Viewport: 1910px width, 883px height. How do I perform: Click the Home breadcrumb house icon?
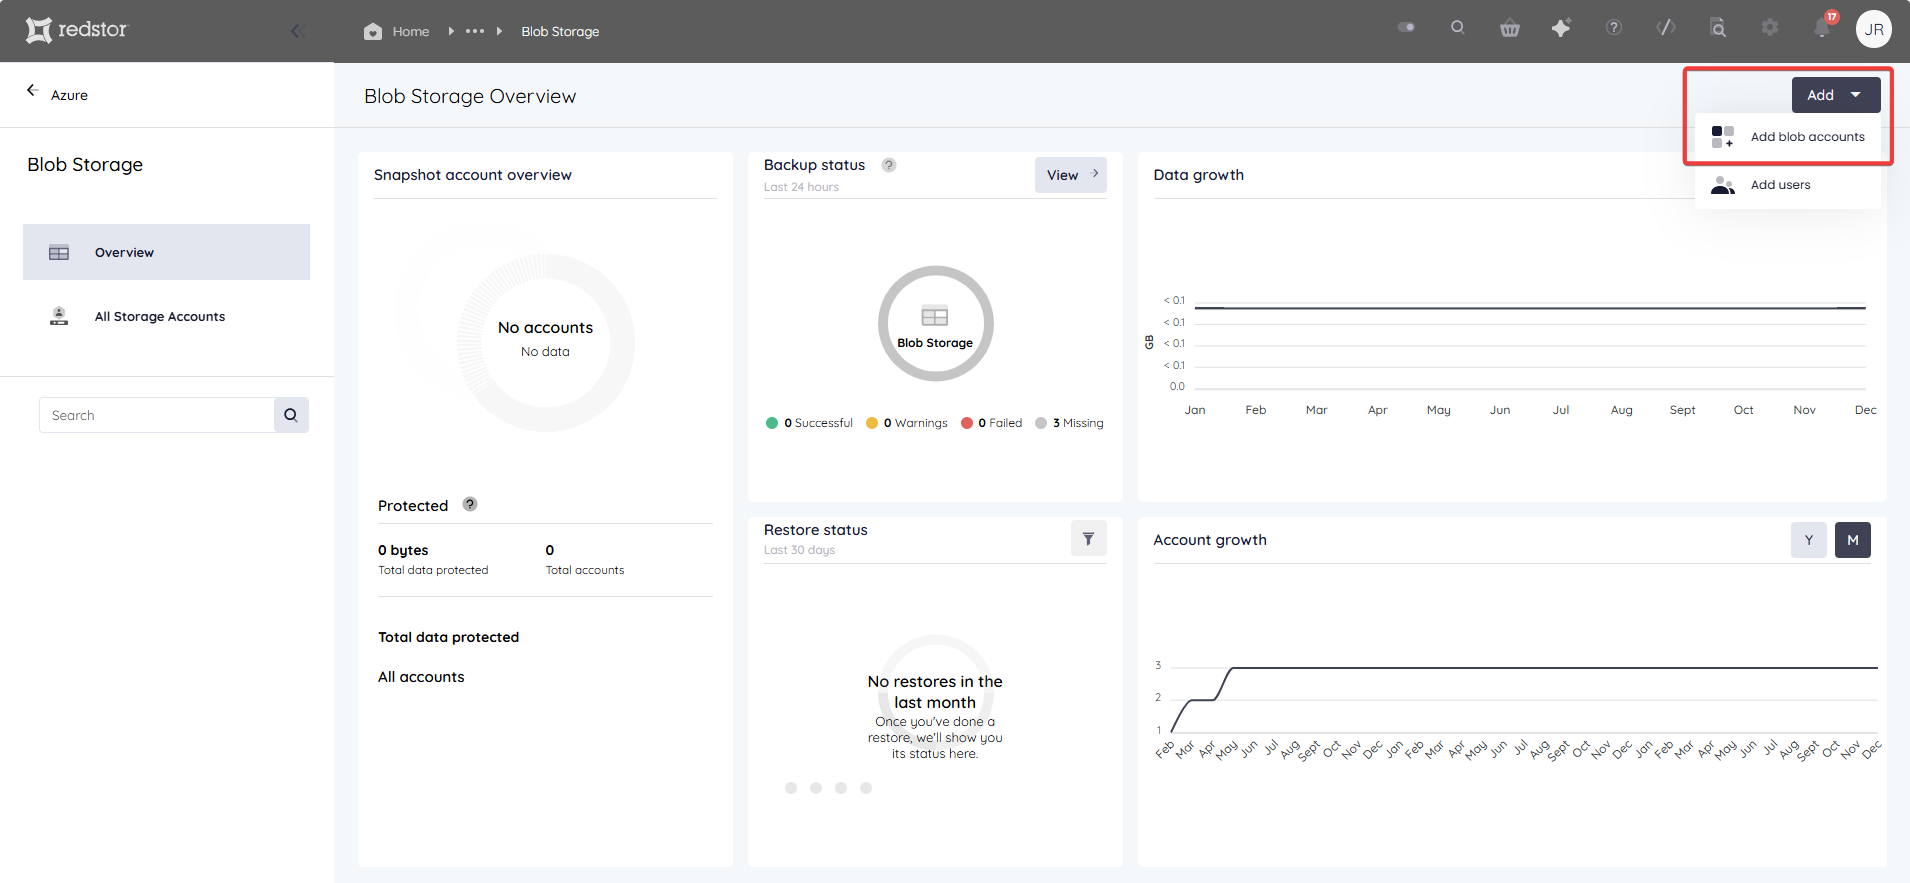pos(373,31)
